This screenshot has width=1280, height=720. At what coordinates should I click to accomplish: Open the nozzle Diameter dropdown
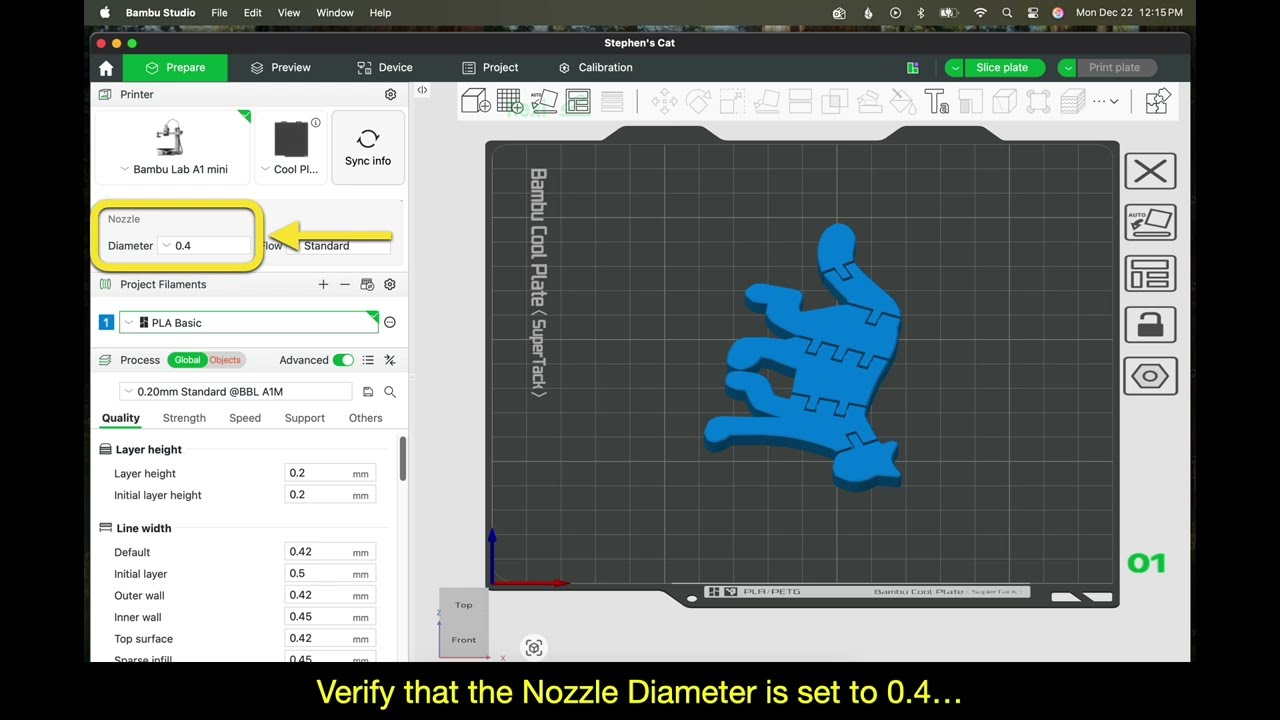click(x=204, y=246)
